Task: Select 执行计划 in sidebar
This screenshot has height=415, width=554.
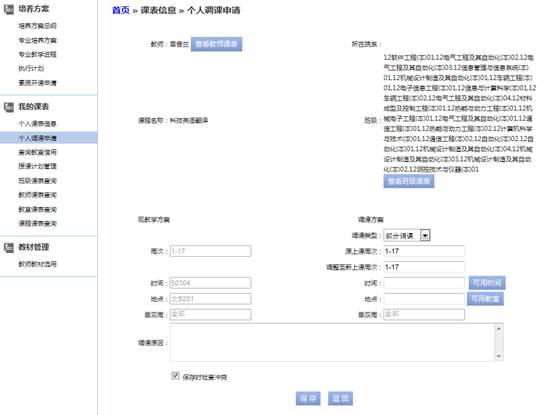Action: click(x=31, y=68)
